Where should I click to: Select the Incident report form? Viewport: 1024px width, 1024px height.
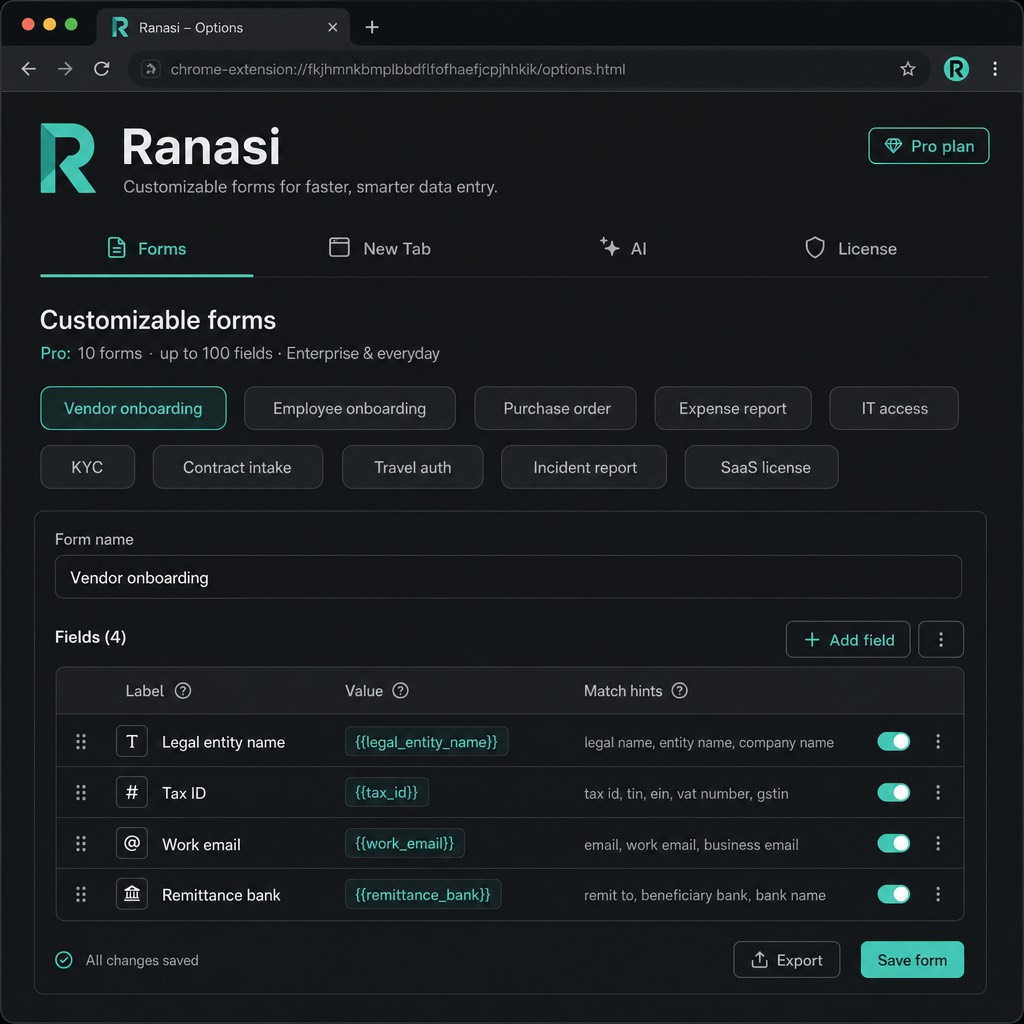click(584, 467)
